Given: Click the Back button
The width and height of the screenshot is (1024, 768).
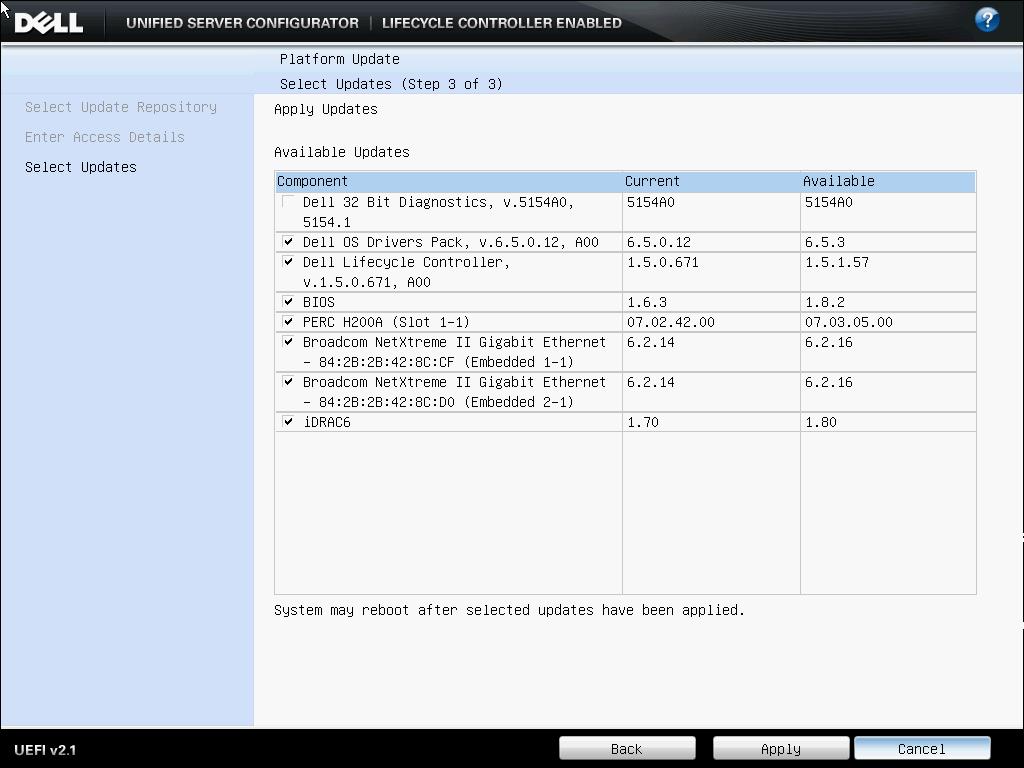Looking at the screenshot, I should pos(627,748).
